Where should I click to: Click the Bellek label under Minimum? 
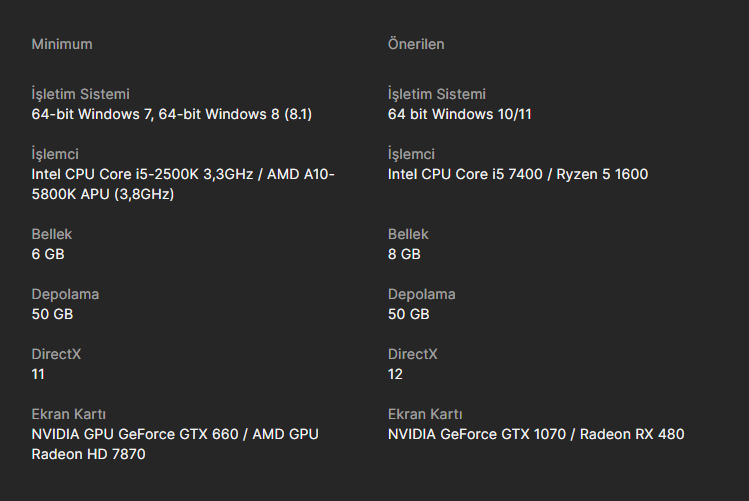pyautogui.click(x=52, y=234)
